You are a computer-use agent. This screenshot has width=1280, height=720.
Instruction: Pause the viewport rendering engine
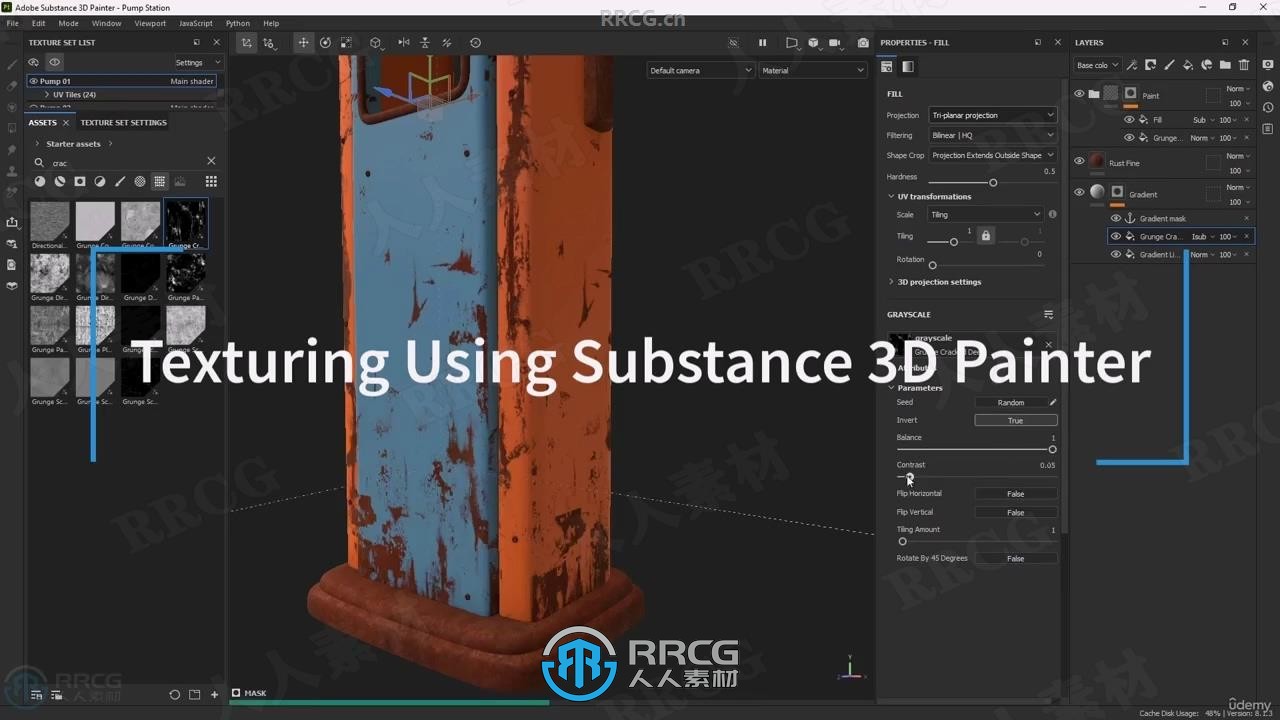tap(762, 43)
